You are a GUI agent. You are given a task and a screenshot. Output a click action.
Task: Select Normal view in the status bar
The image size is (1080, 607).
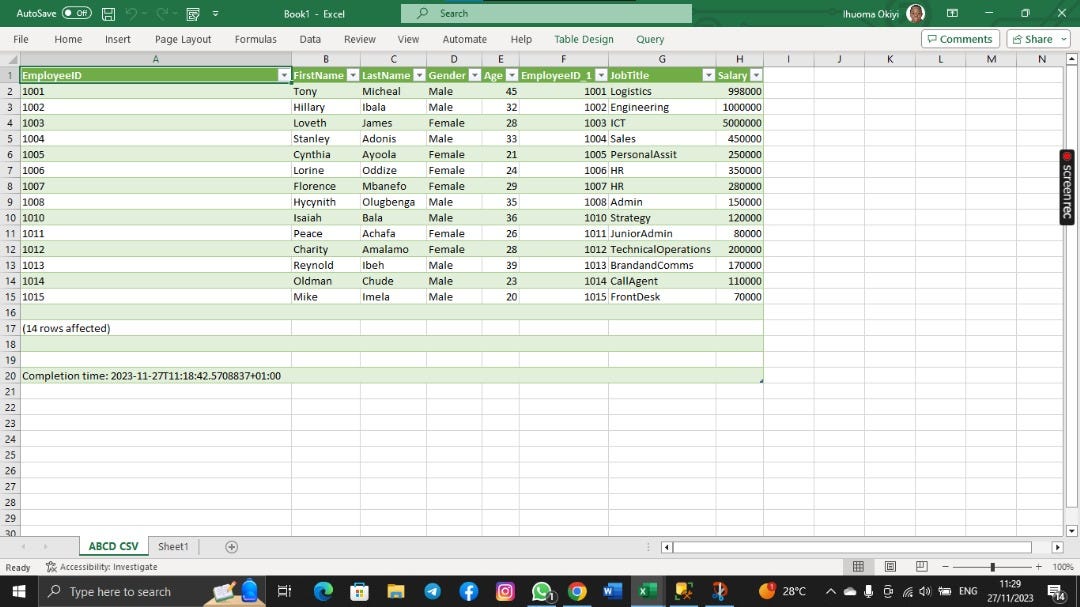(858, 566)
